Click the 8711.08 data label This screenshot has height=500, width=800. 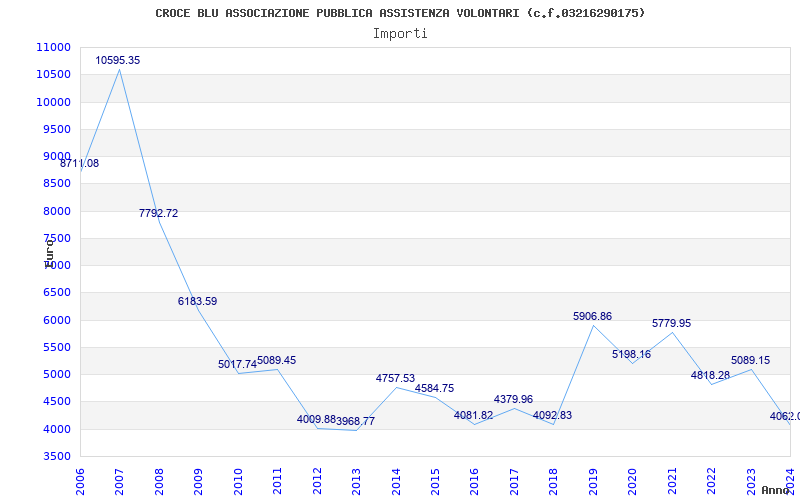pyautogui.click(x=80, y=164)
